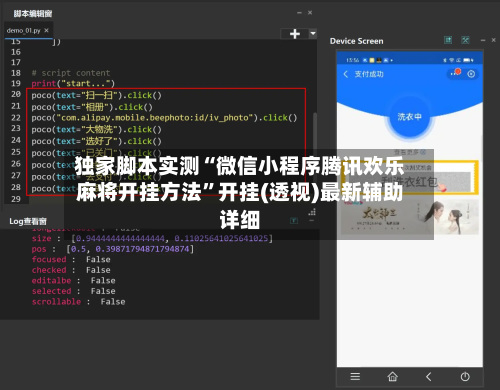This screenshot has width=500, height=390.
Task: Click the '# script content' comment line
Action: point(71,73)
